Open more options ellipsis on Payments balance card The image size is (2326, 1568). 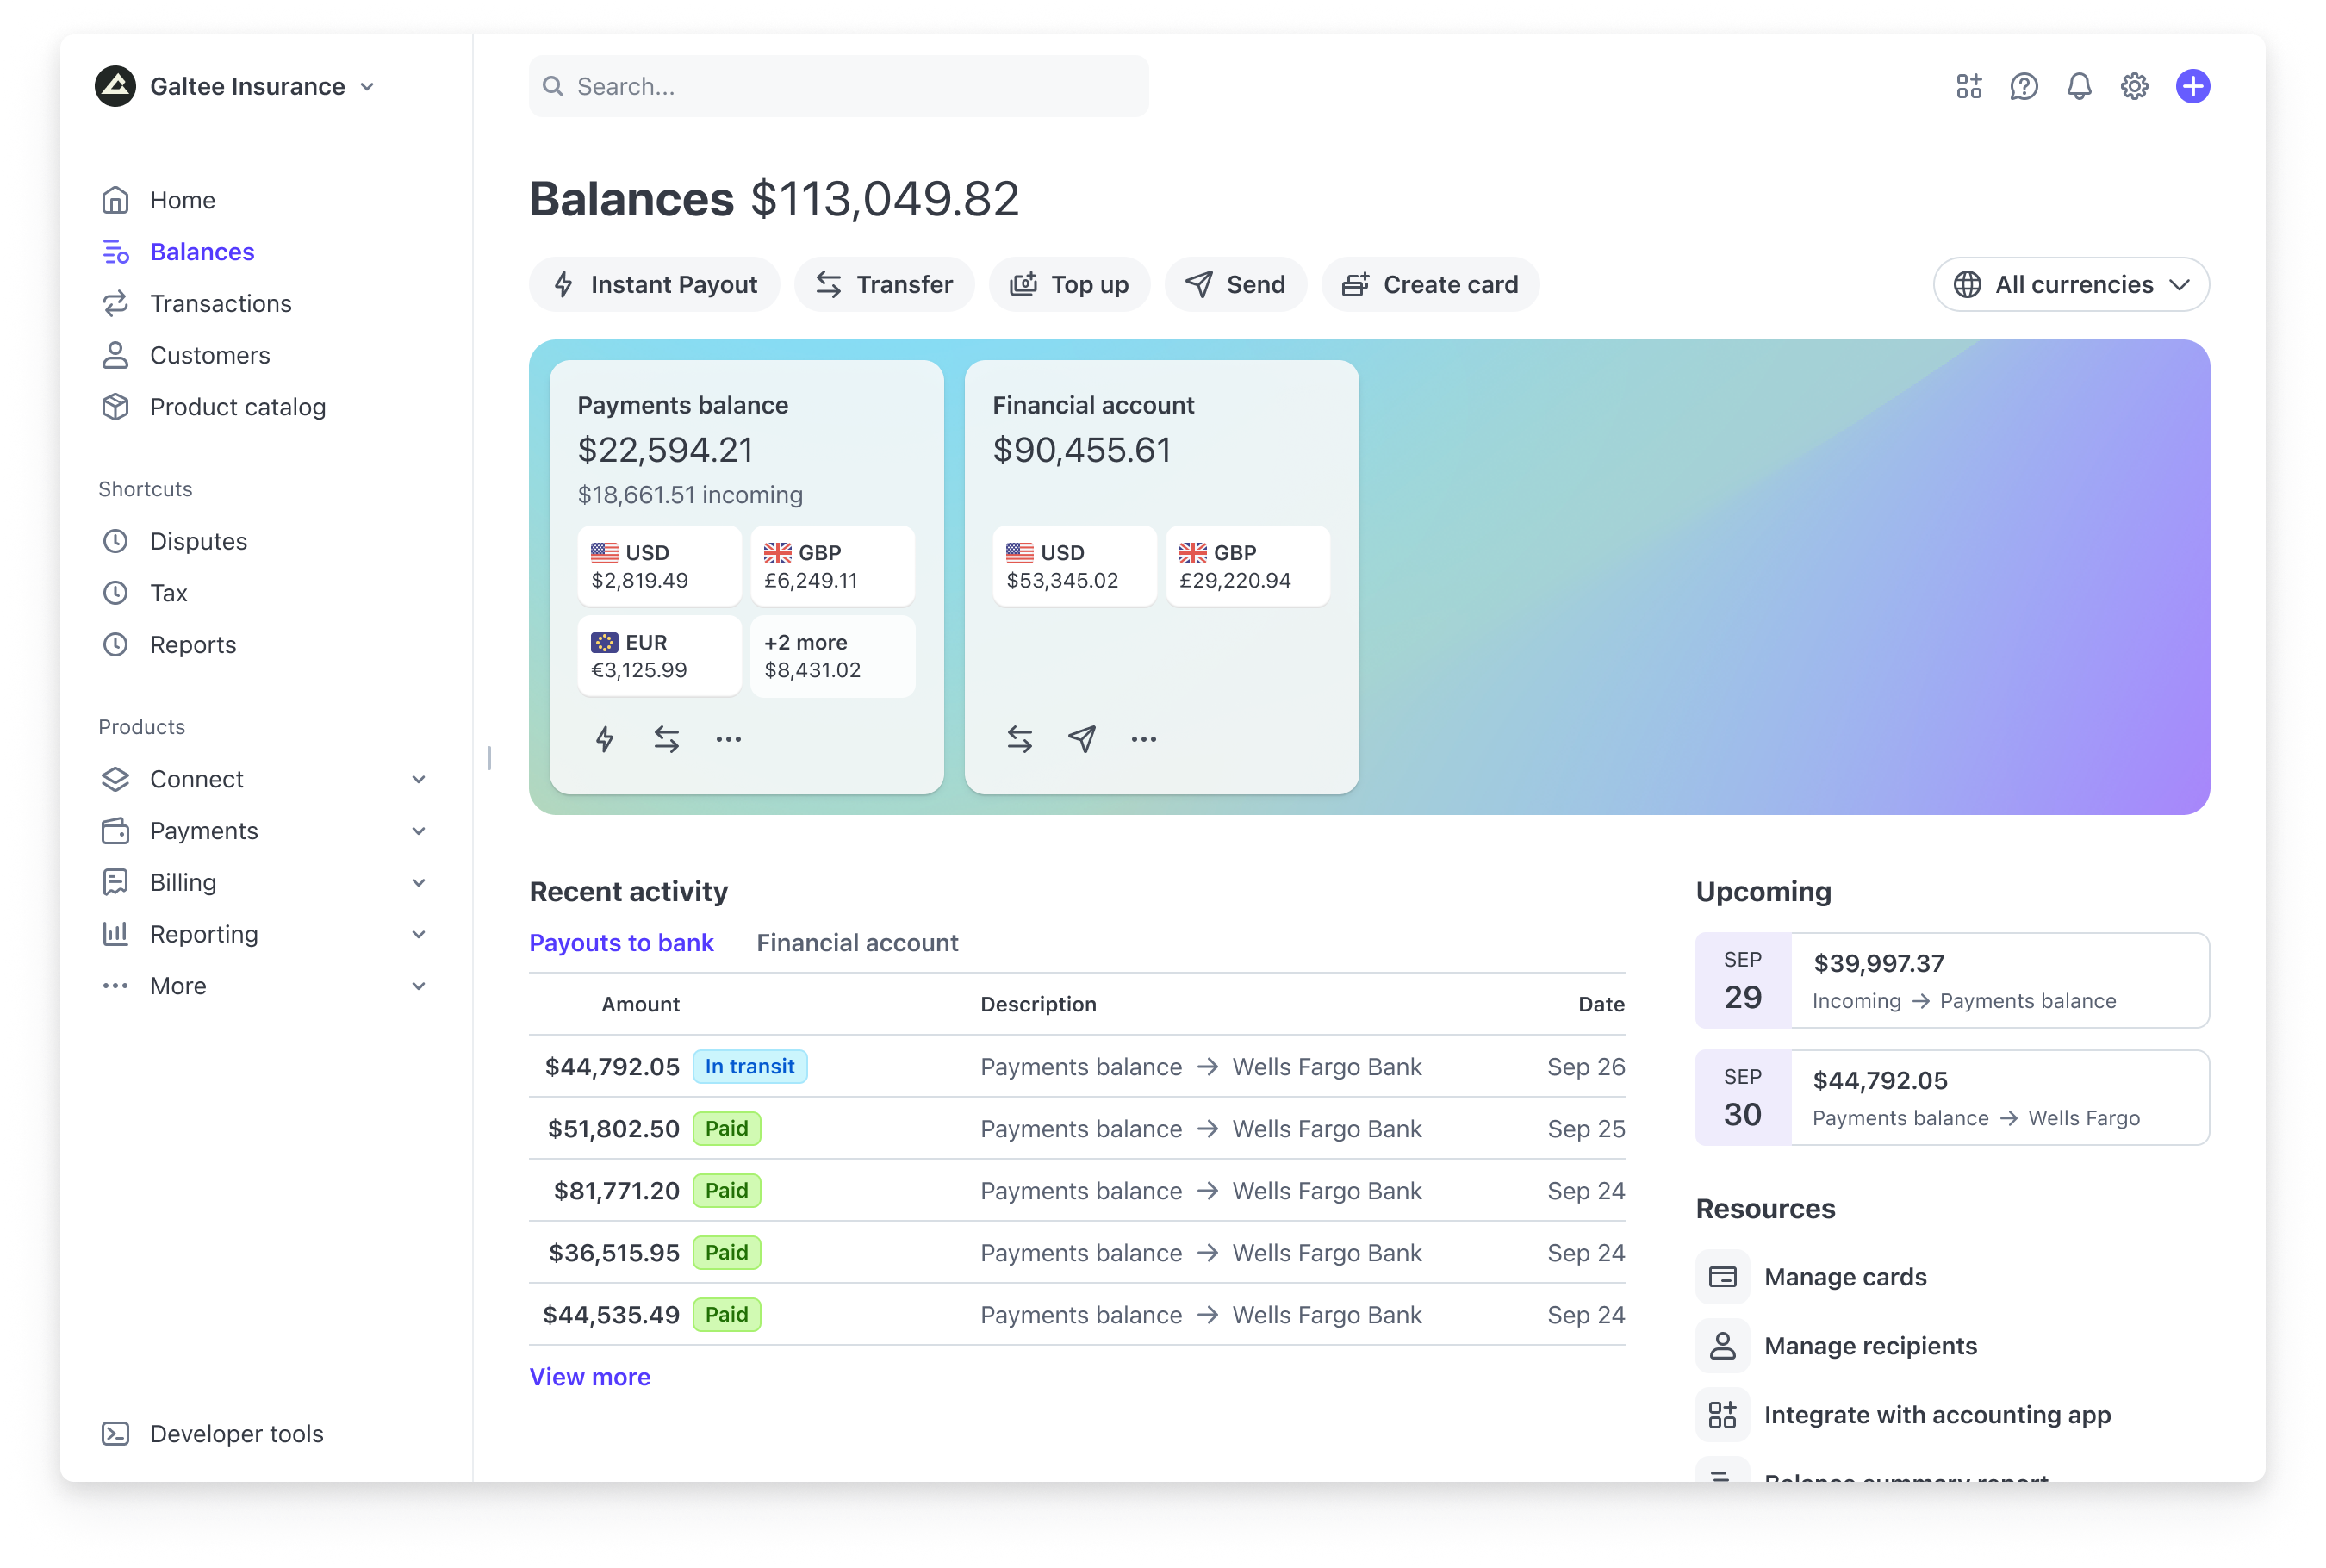pyautogui.click(x=728, y=738)
